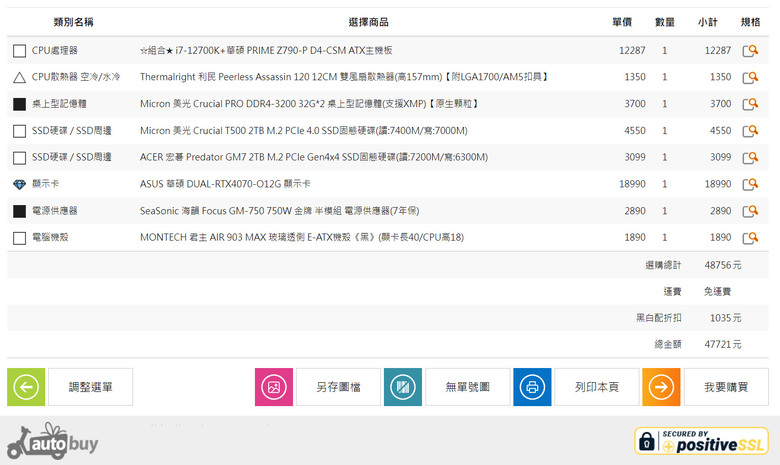
Task: Select the ACER Predator GM7 2TB product text
Action: tap(314, 157)
